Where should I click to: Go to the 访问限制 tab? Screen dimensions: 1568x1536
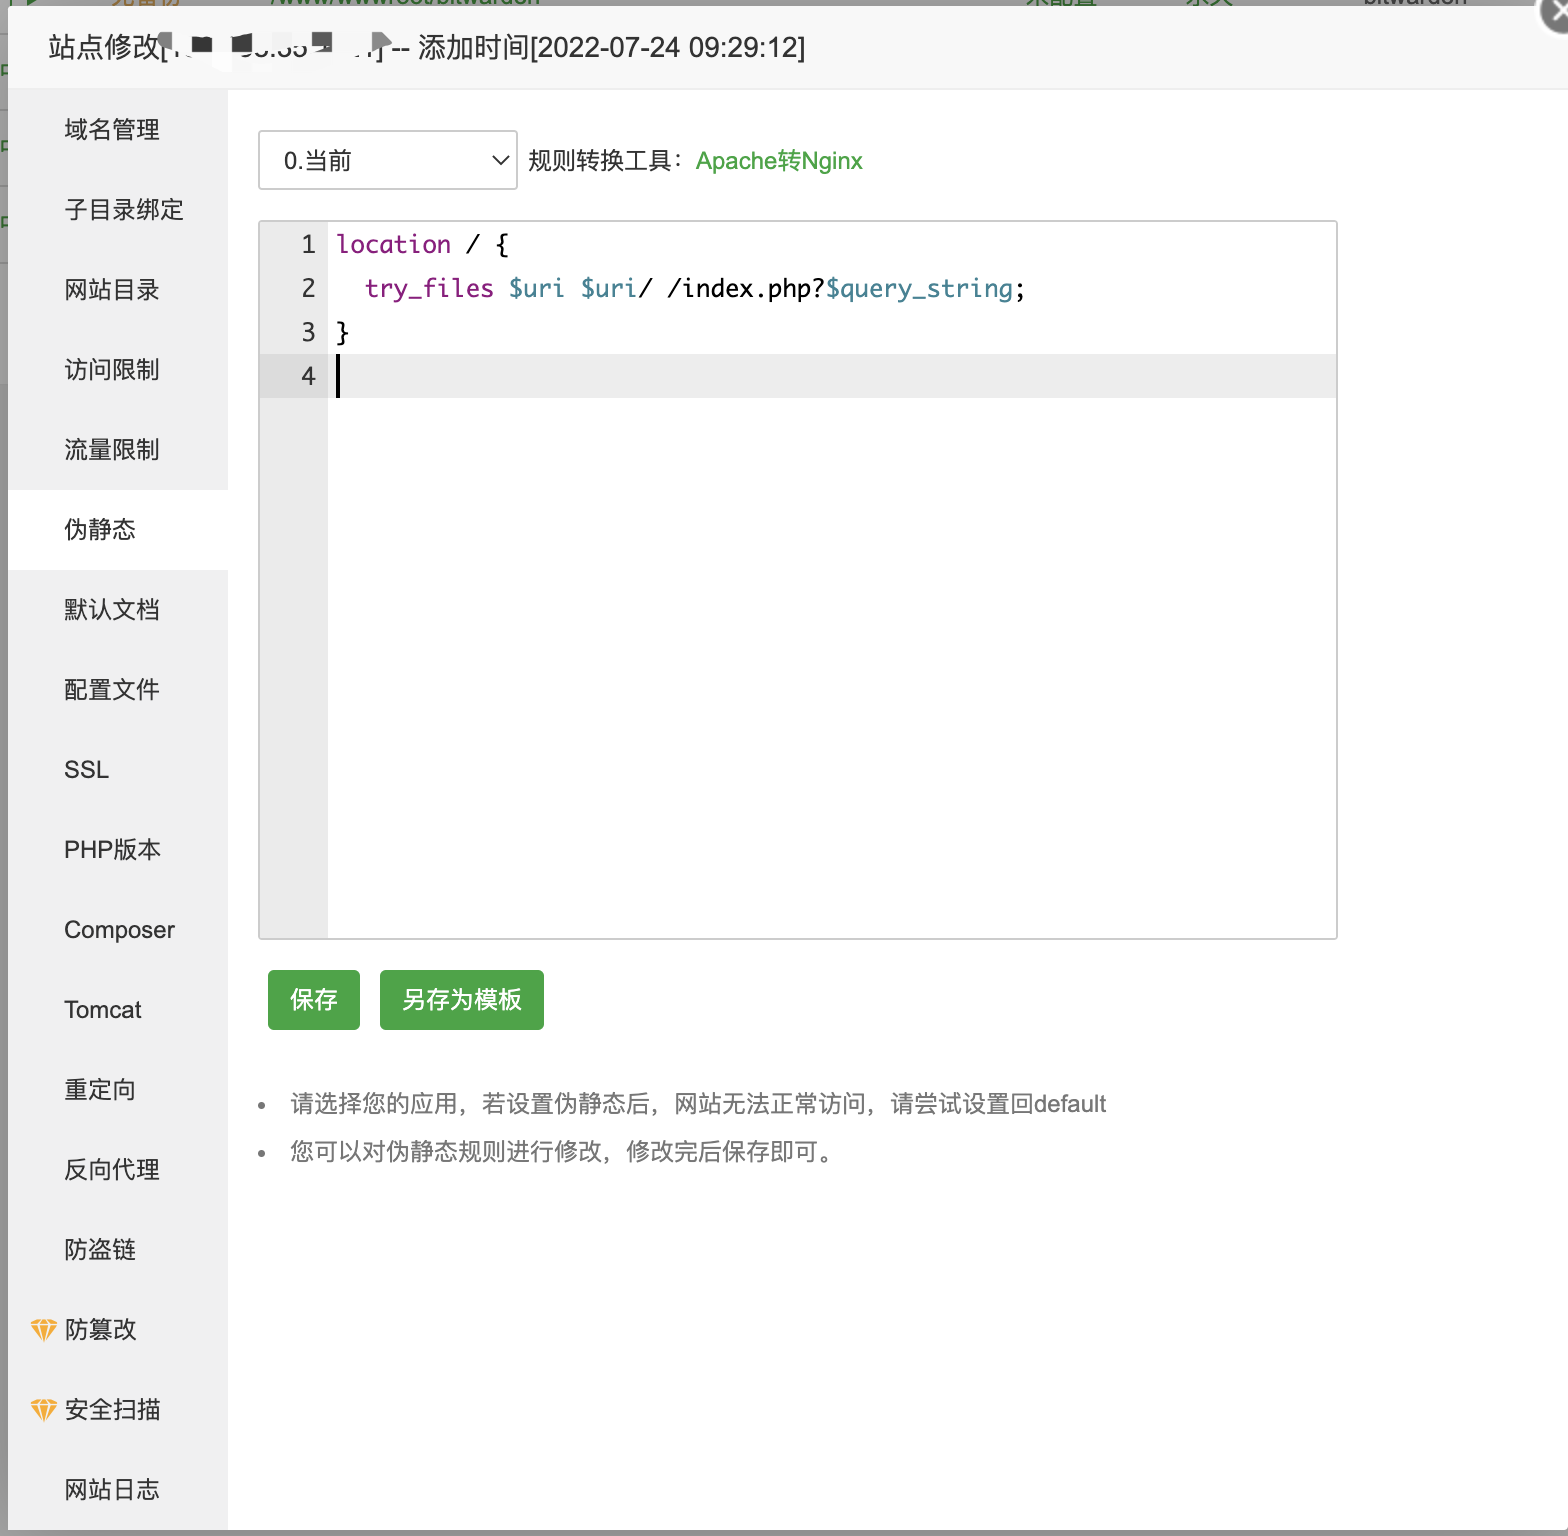tap(112, 370)
